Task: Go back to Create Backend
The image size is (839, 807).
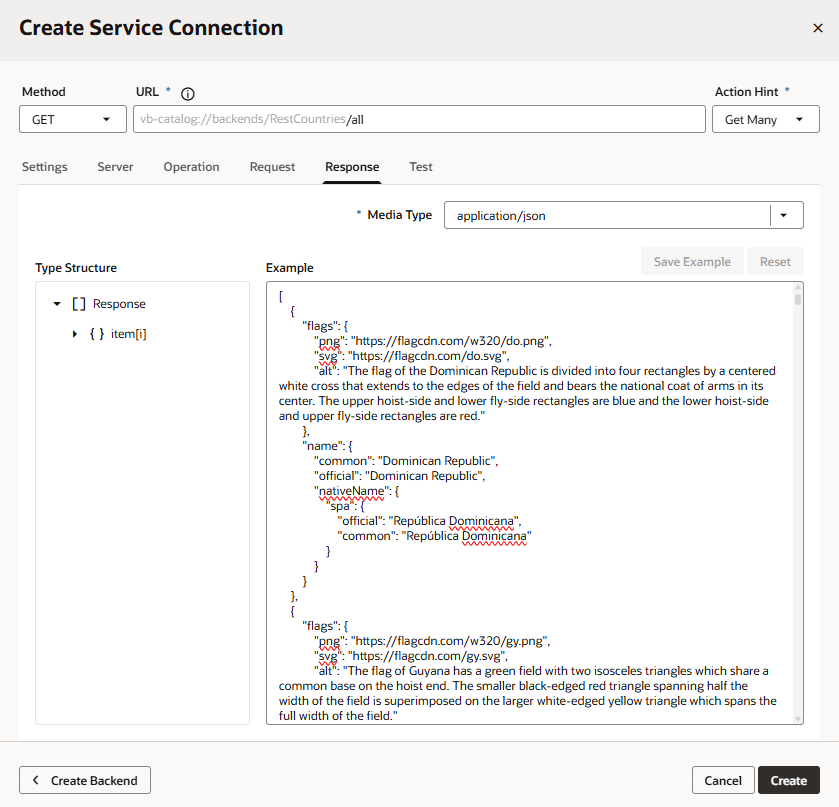Action: click(85, 780)
